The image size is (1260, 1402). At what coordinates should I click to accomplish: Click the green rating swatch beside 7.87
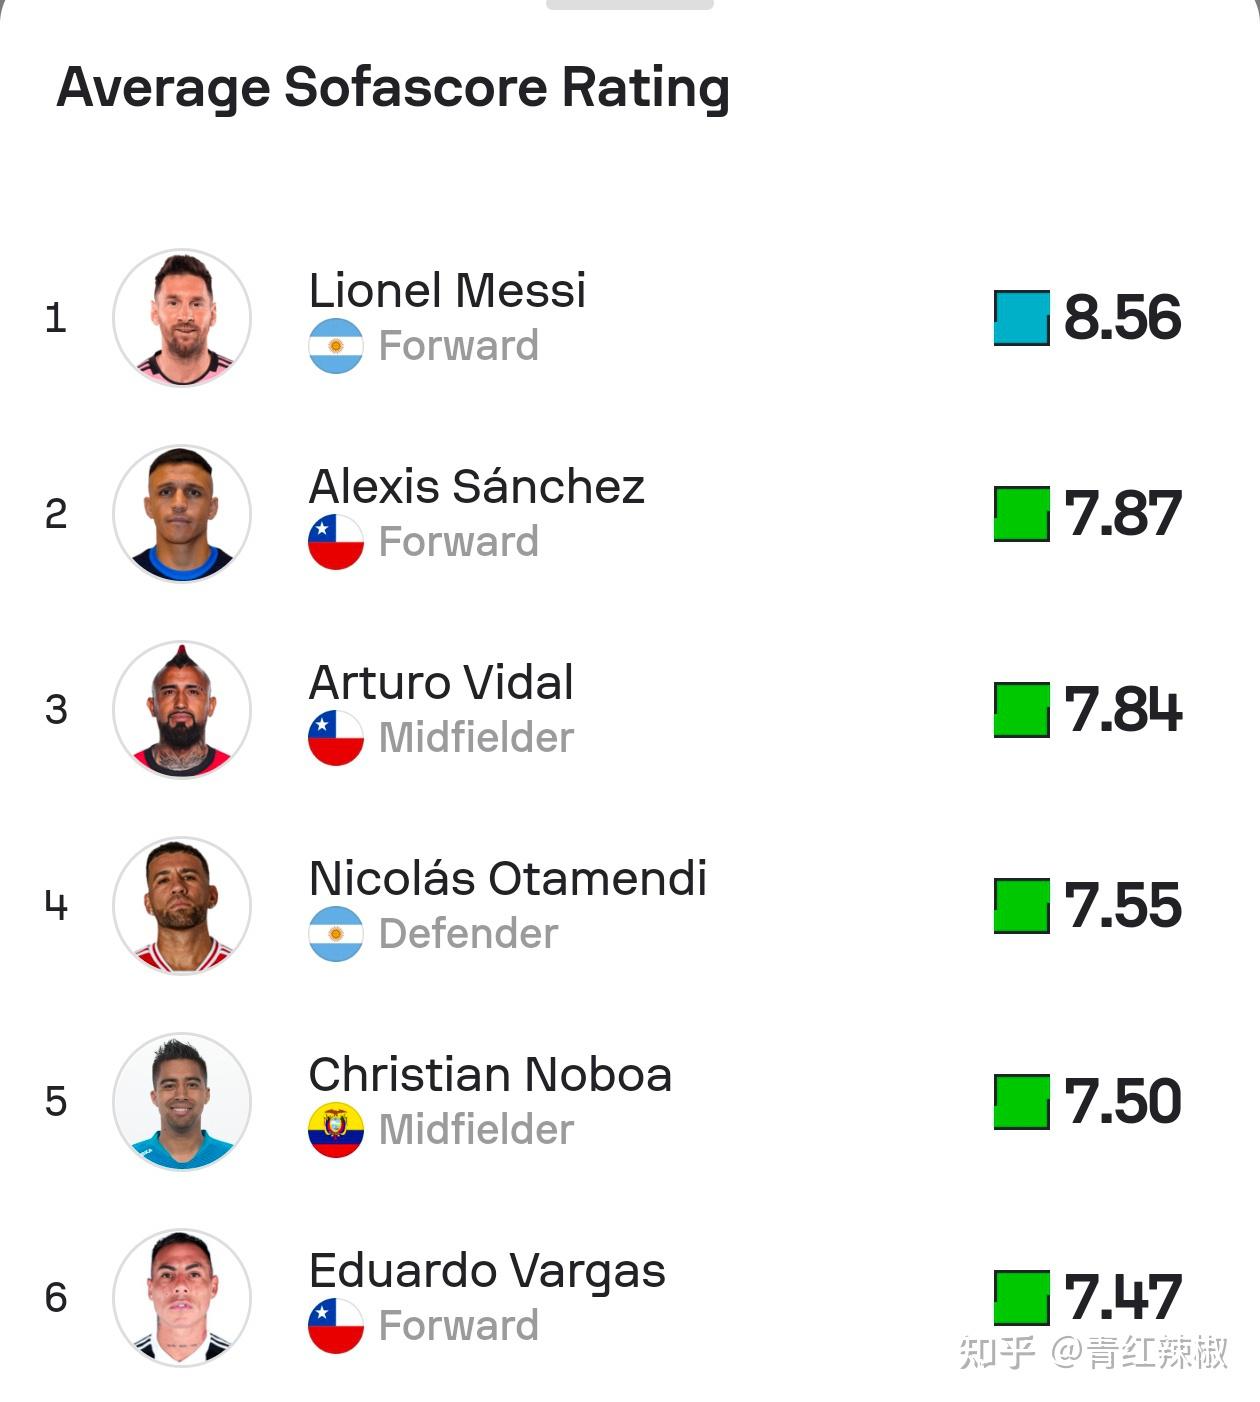click(x=1022, y=514)
